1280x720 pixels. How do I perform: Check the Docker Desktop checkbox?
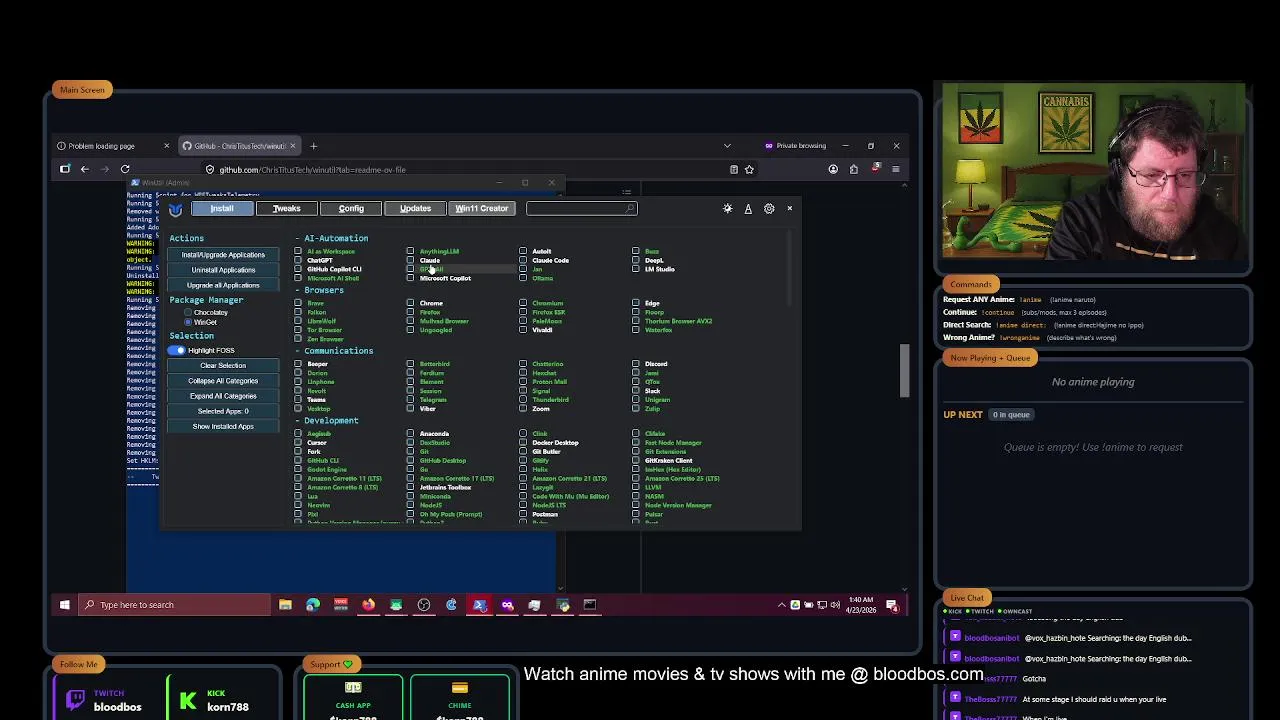pos(523,443)
